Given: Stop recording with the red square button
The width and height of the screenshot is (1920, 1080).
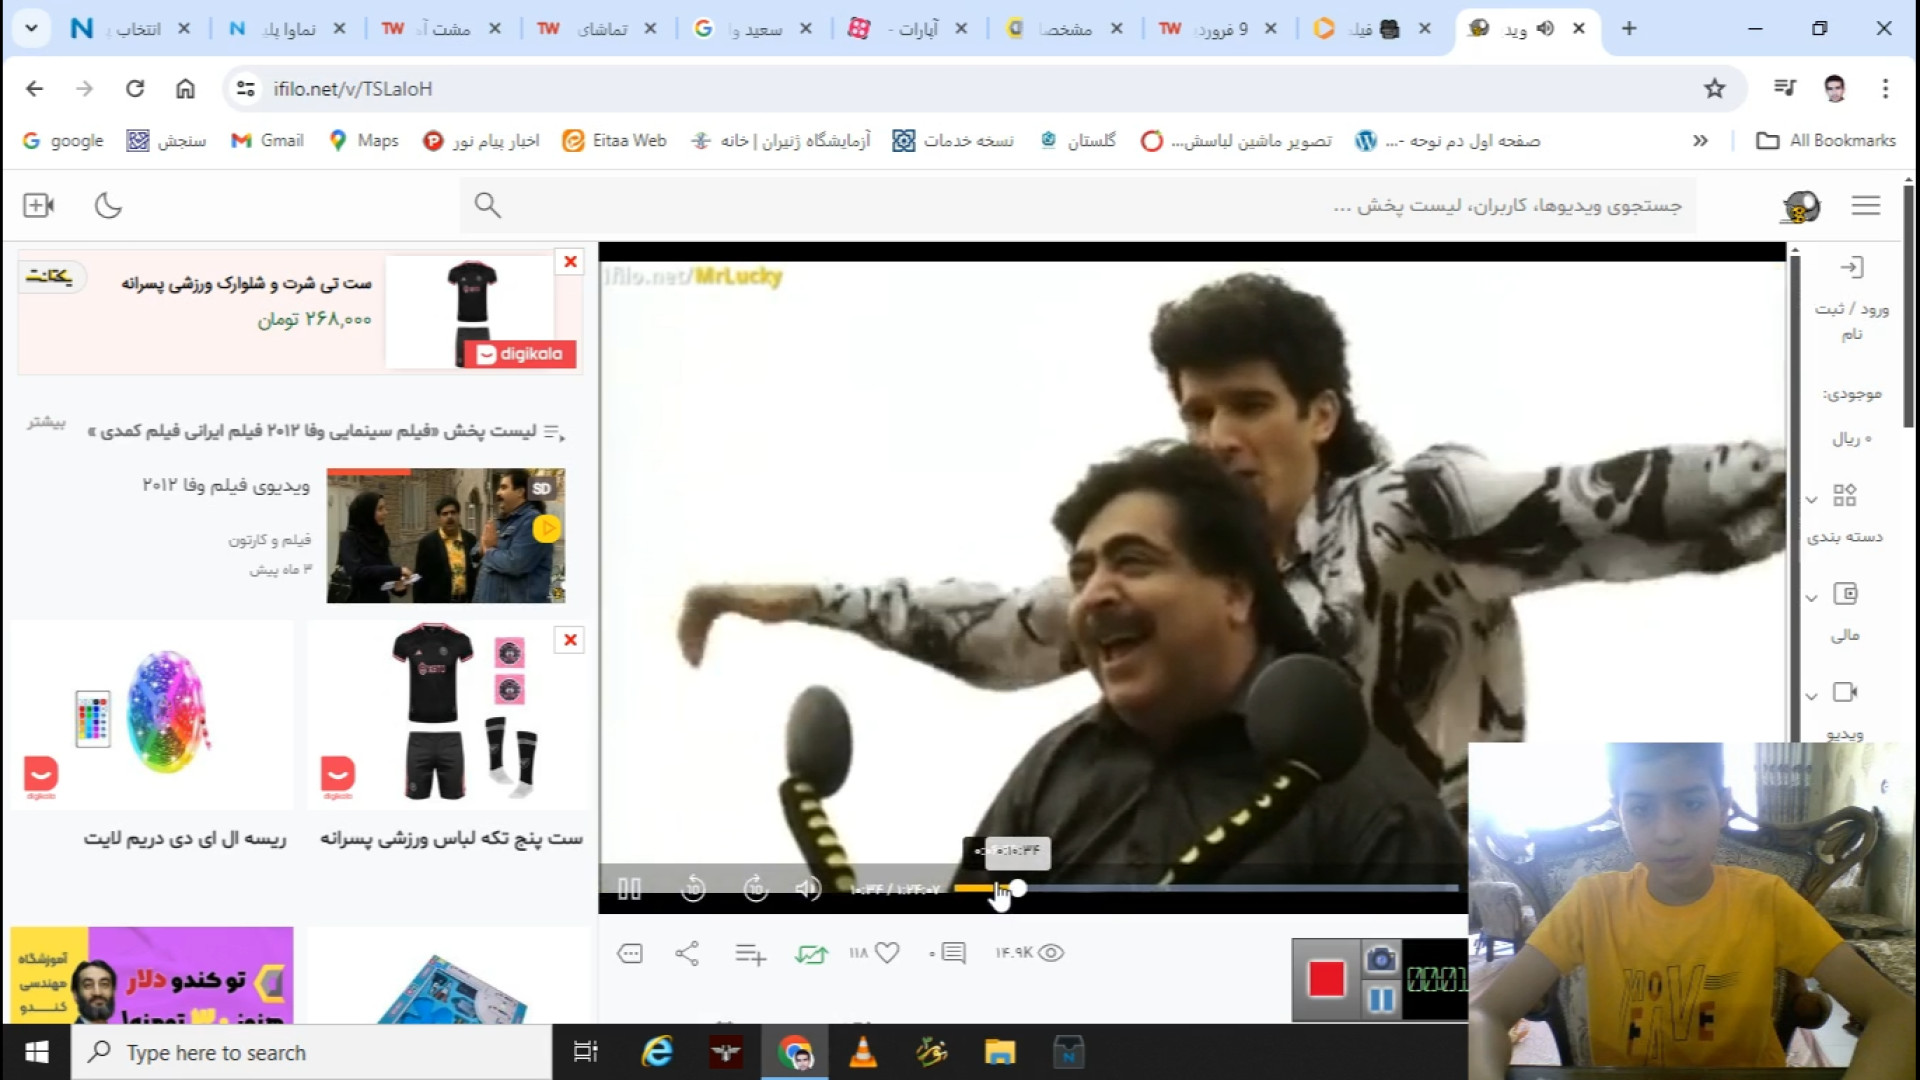Looking at the screenshot, I should tap(1326, 979).
